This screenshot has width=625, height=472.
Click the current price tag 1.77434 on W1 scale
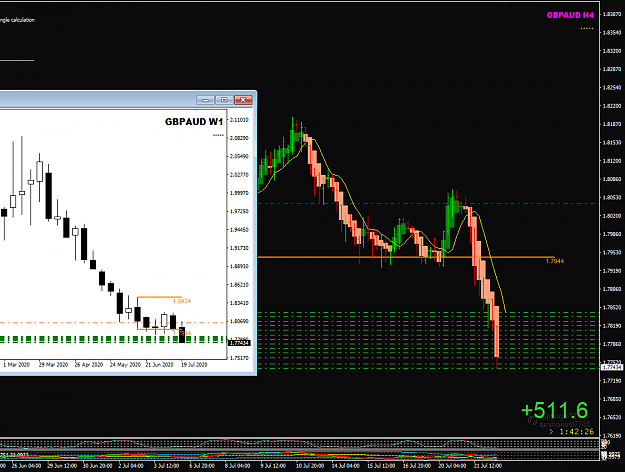click(239, 343)
